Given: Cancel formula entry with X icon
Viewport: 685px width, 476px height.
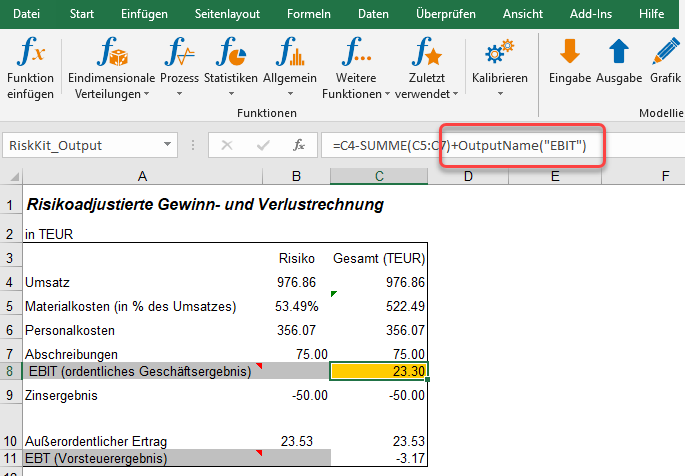Looking at the screenshot, I should click(227, 145).
